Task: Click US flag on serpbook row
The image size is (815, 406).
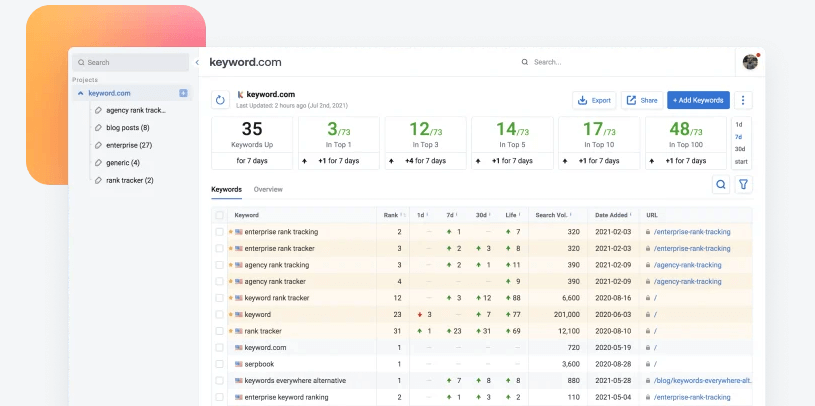Action: click(x=239, y=364)
